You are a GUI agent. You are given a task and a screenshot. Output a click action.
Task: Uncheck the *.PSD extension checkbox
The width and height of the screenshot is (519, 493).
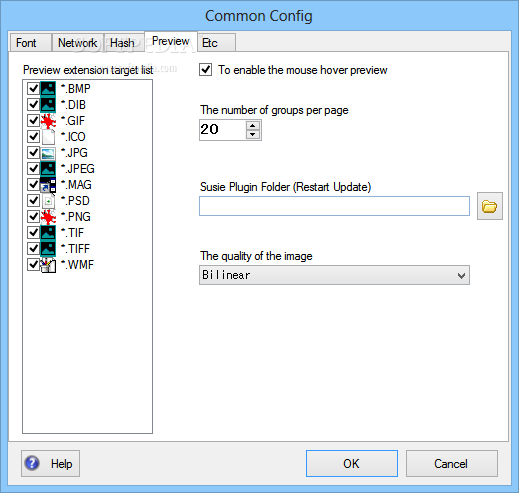[33, 201]
